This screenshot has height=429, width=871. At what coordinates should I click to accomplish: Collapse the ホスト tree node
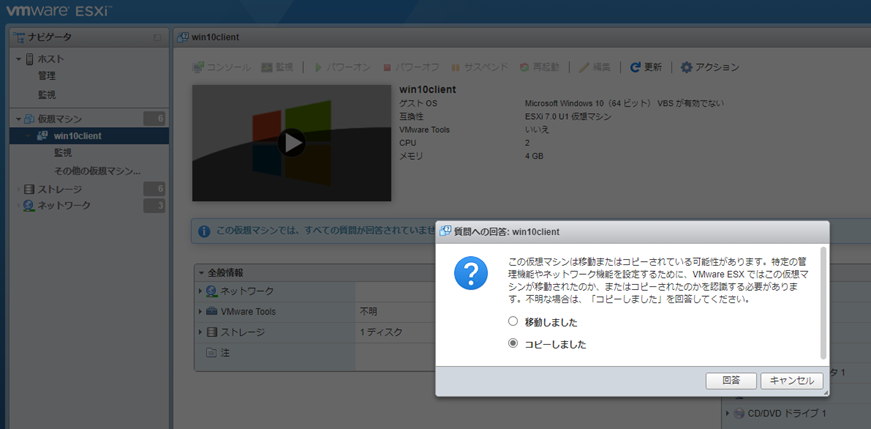[18, 60]
